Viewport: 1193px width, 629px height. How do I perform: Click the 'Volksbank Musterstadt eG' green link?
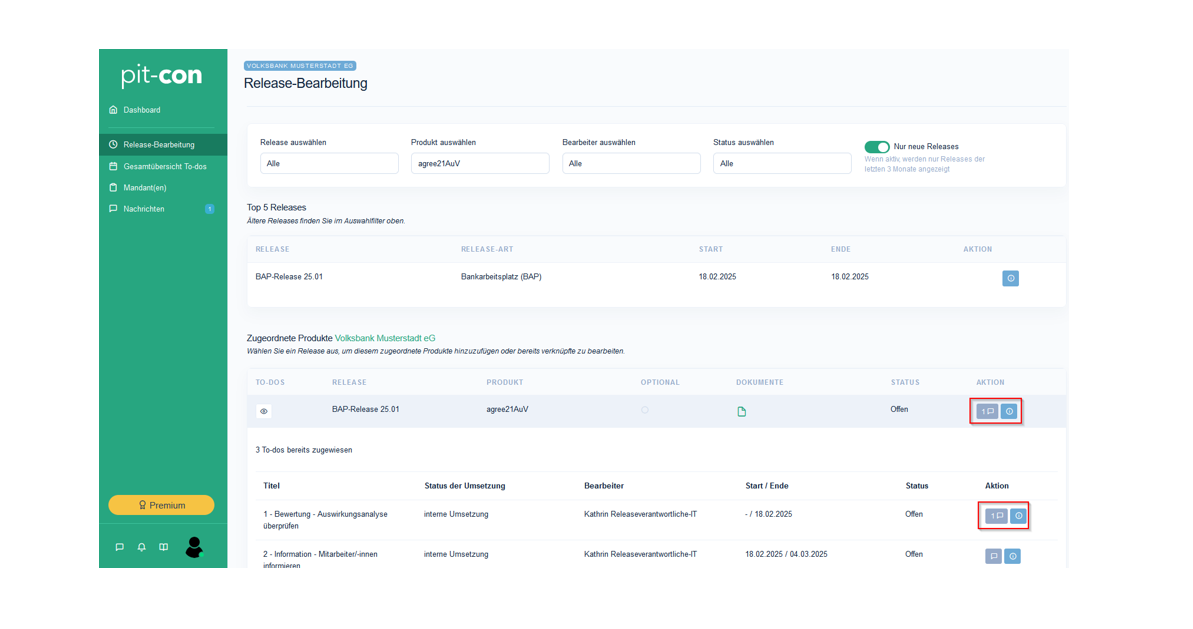385,339
